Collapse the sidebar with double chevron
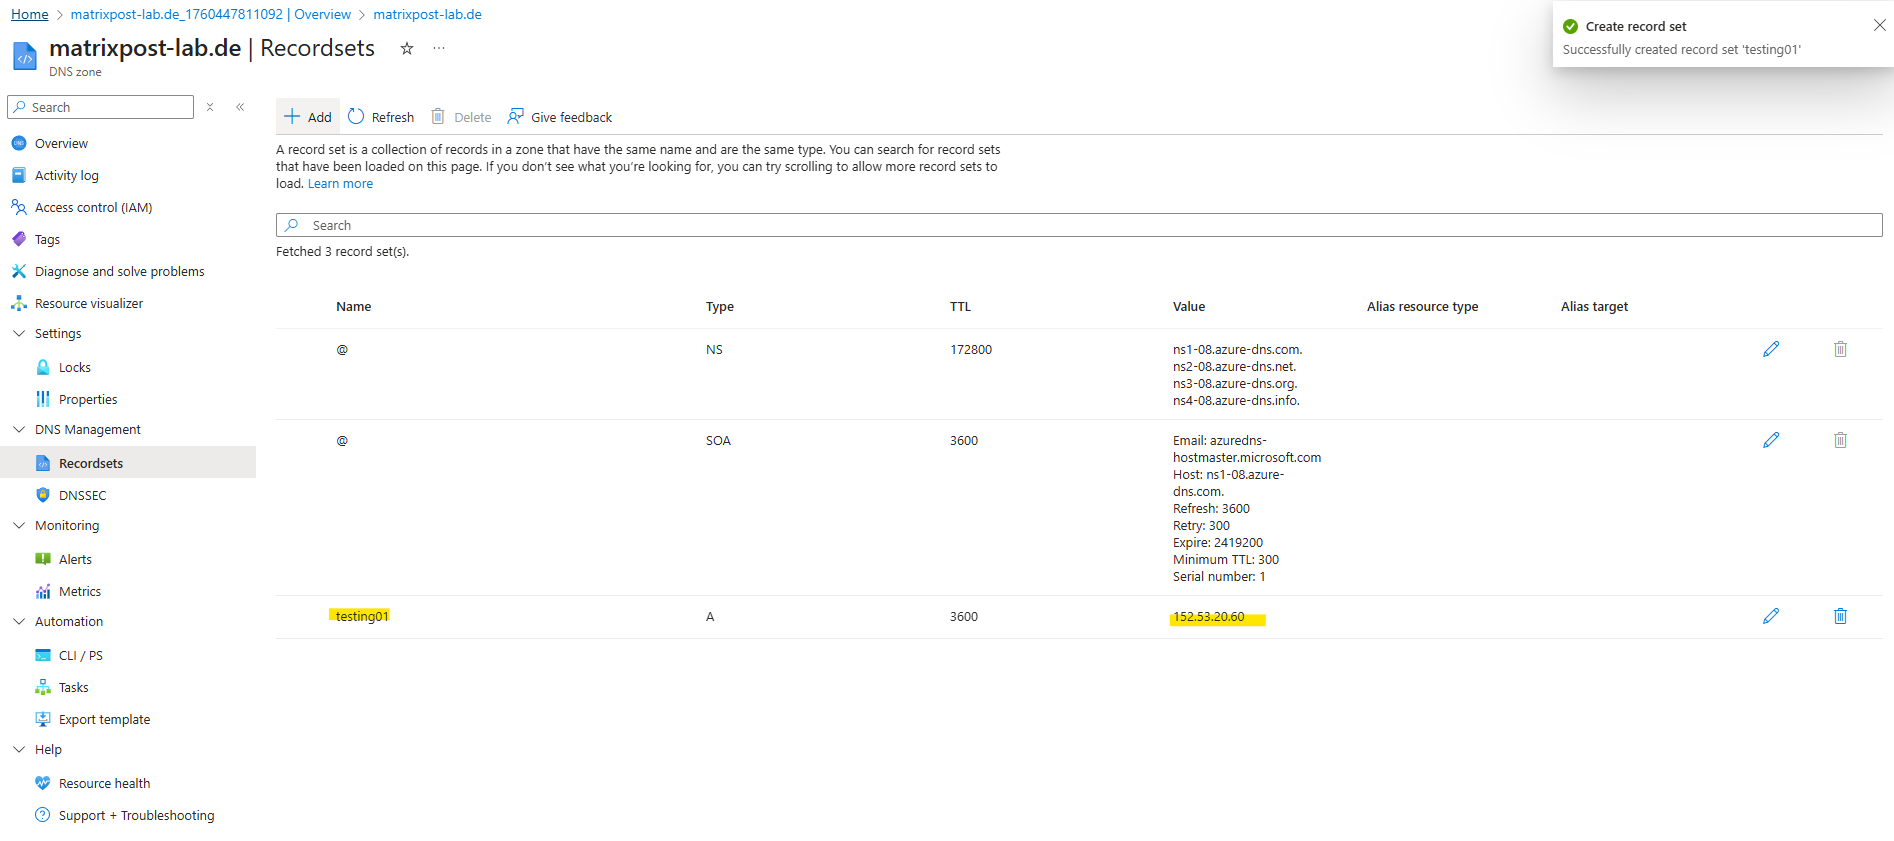The width and height of the screenshot is (1894, 841). click(240, 107)
